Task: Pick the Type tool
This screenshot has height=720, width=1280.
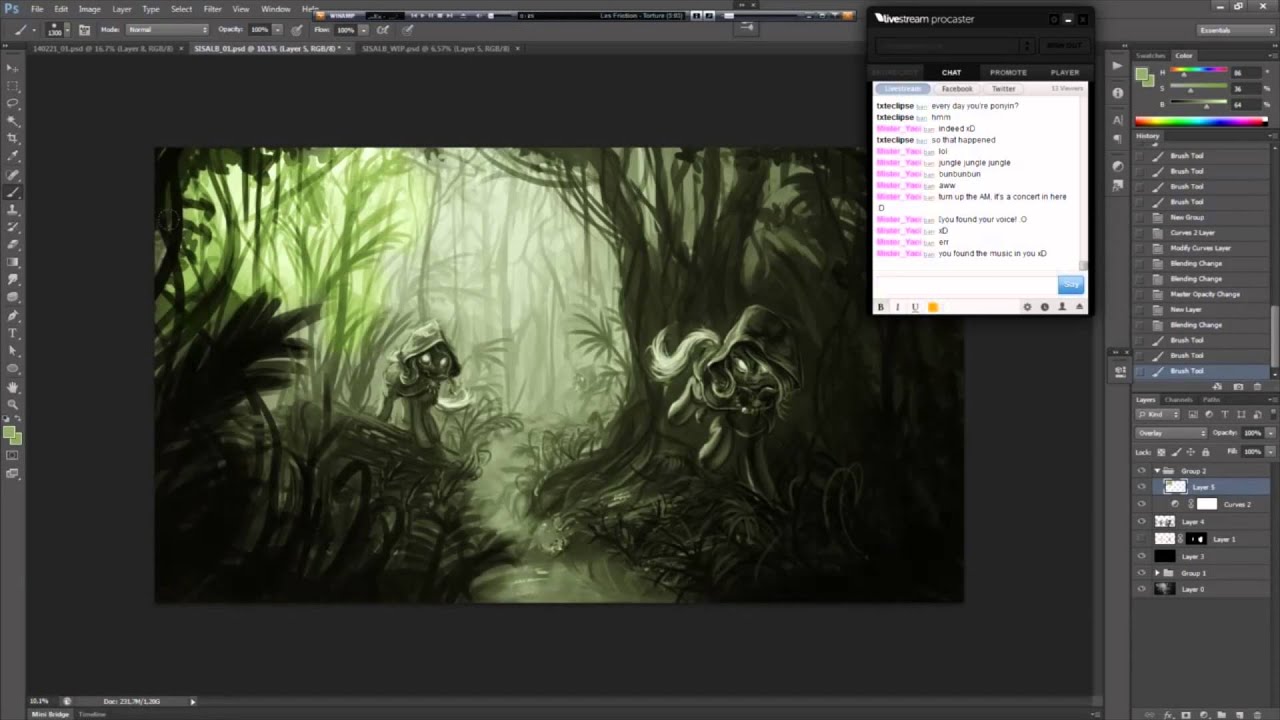Action: pyautogui.click(x=12, y=333)
